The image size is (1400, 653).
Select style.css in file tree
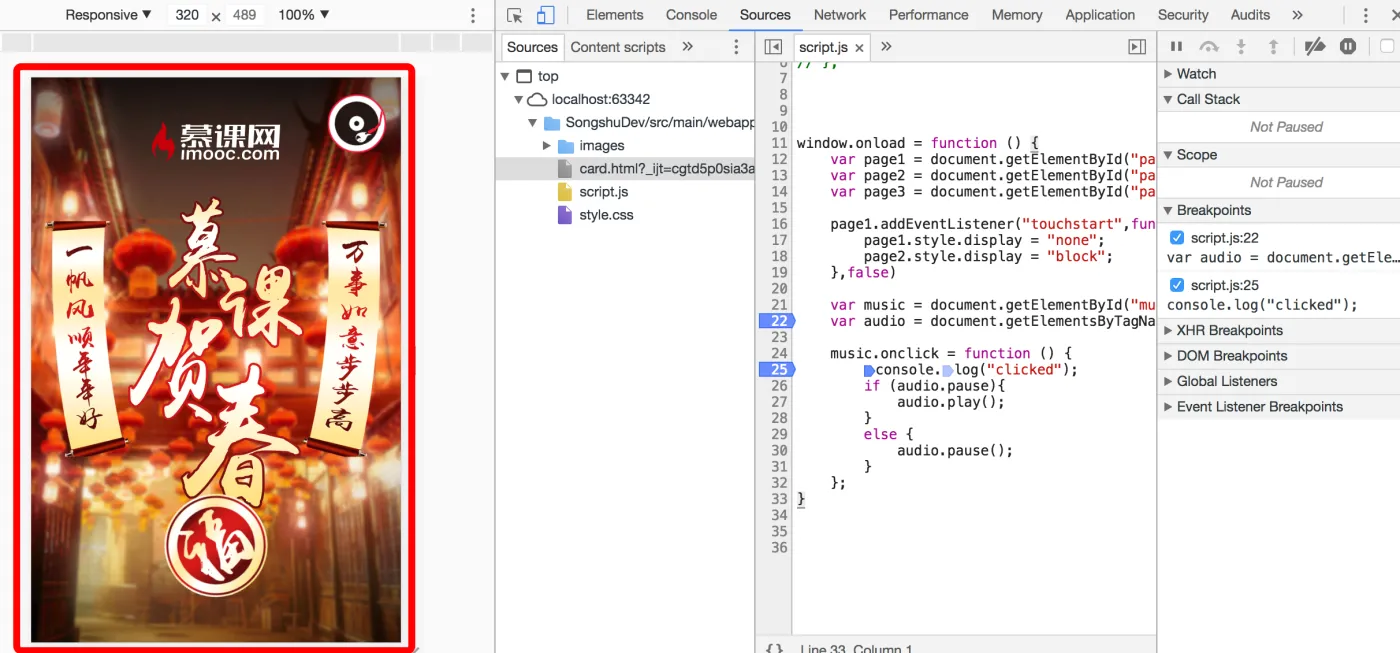605,215
